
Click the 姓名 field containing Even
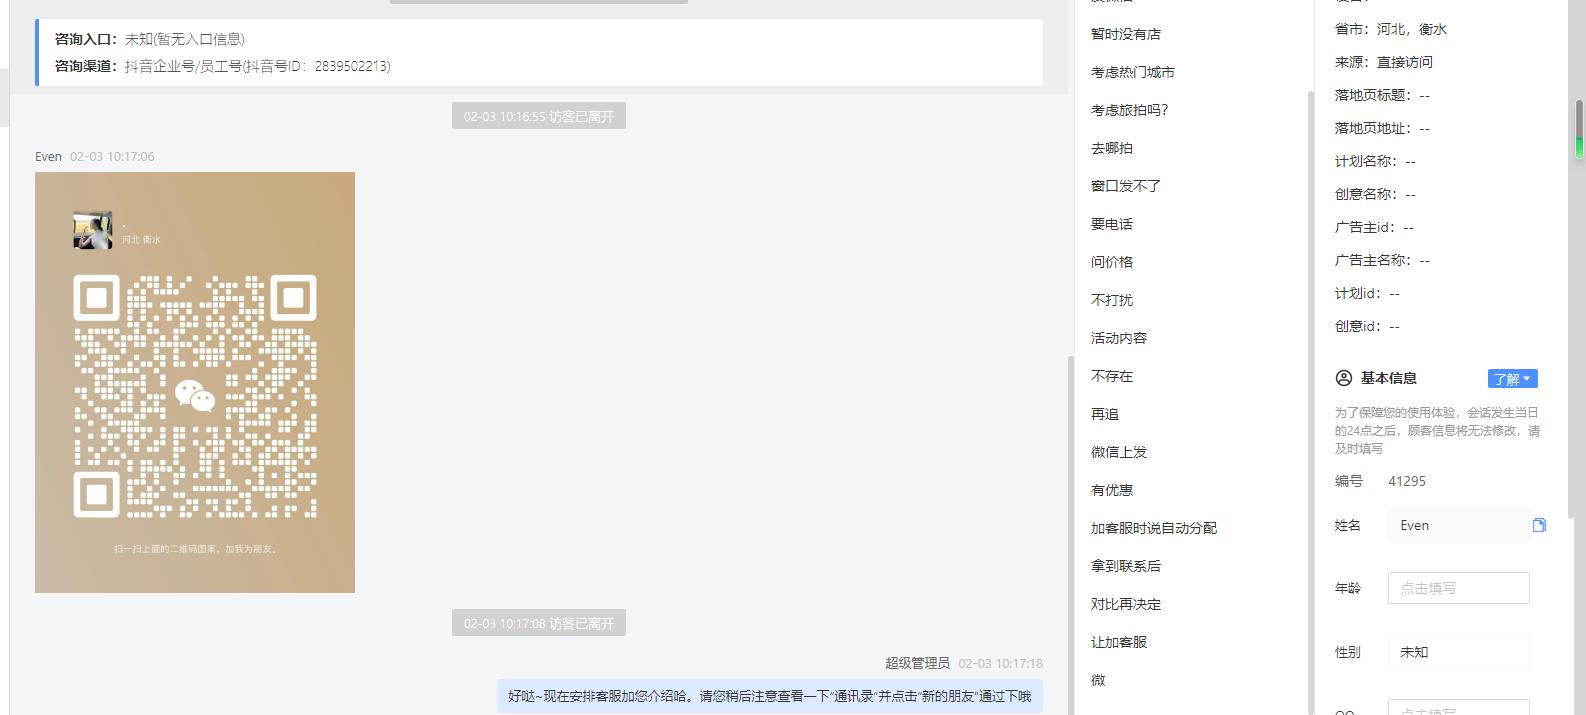[x=1458, y=525]
